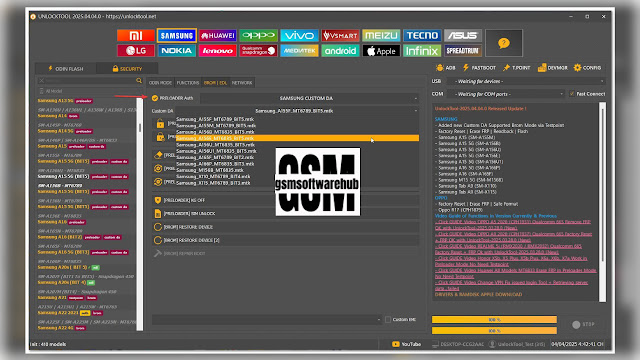The image size is (640, 360).
Task: Click the eraser icon in functions list
Action: [158, 155]
